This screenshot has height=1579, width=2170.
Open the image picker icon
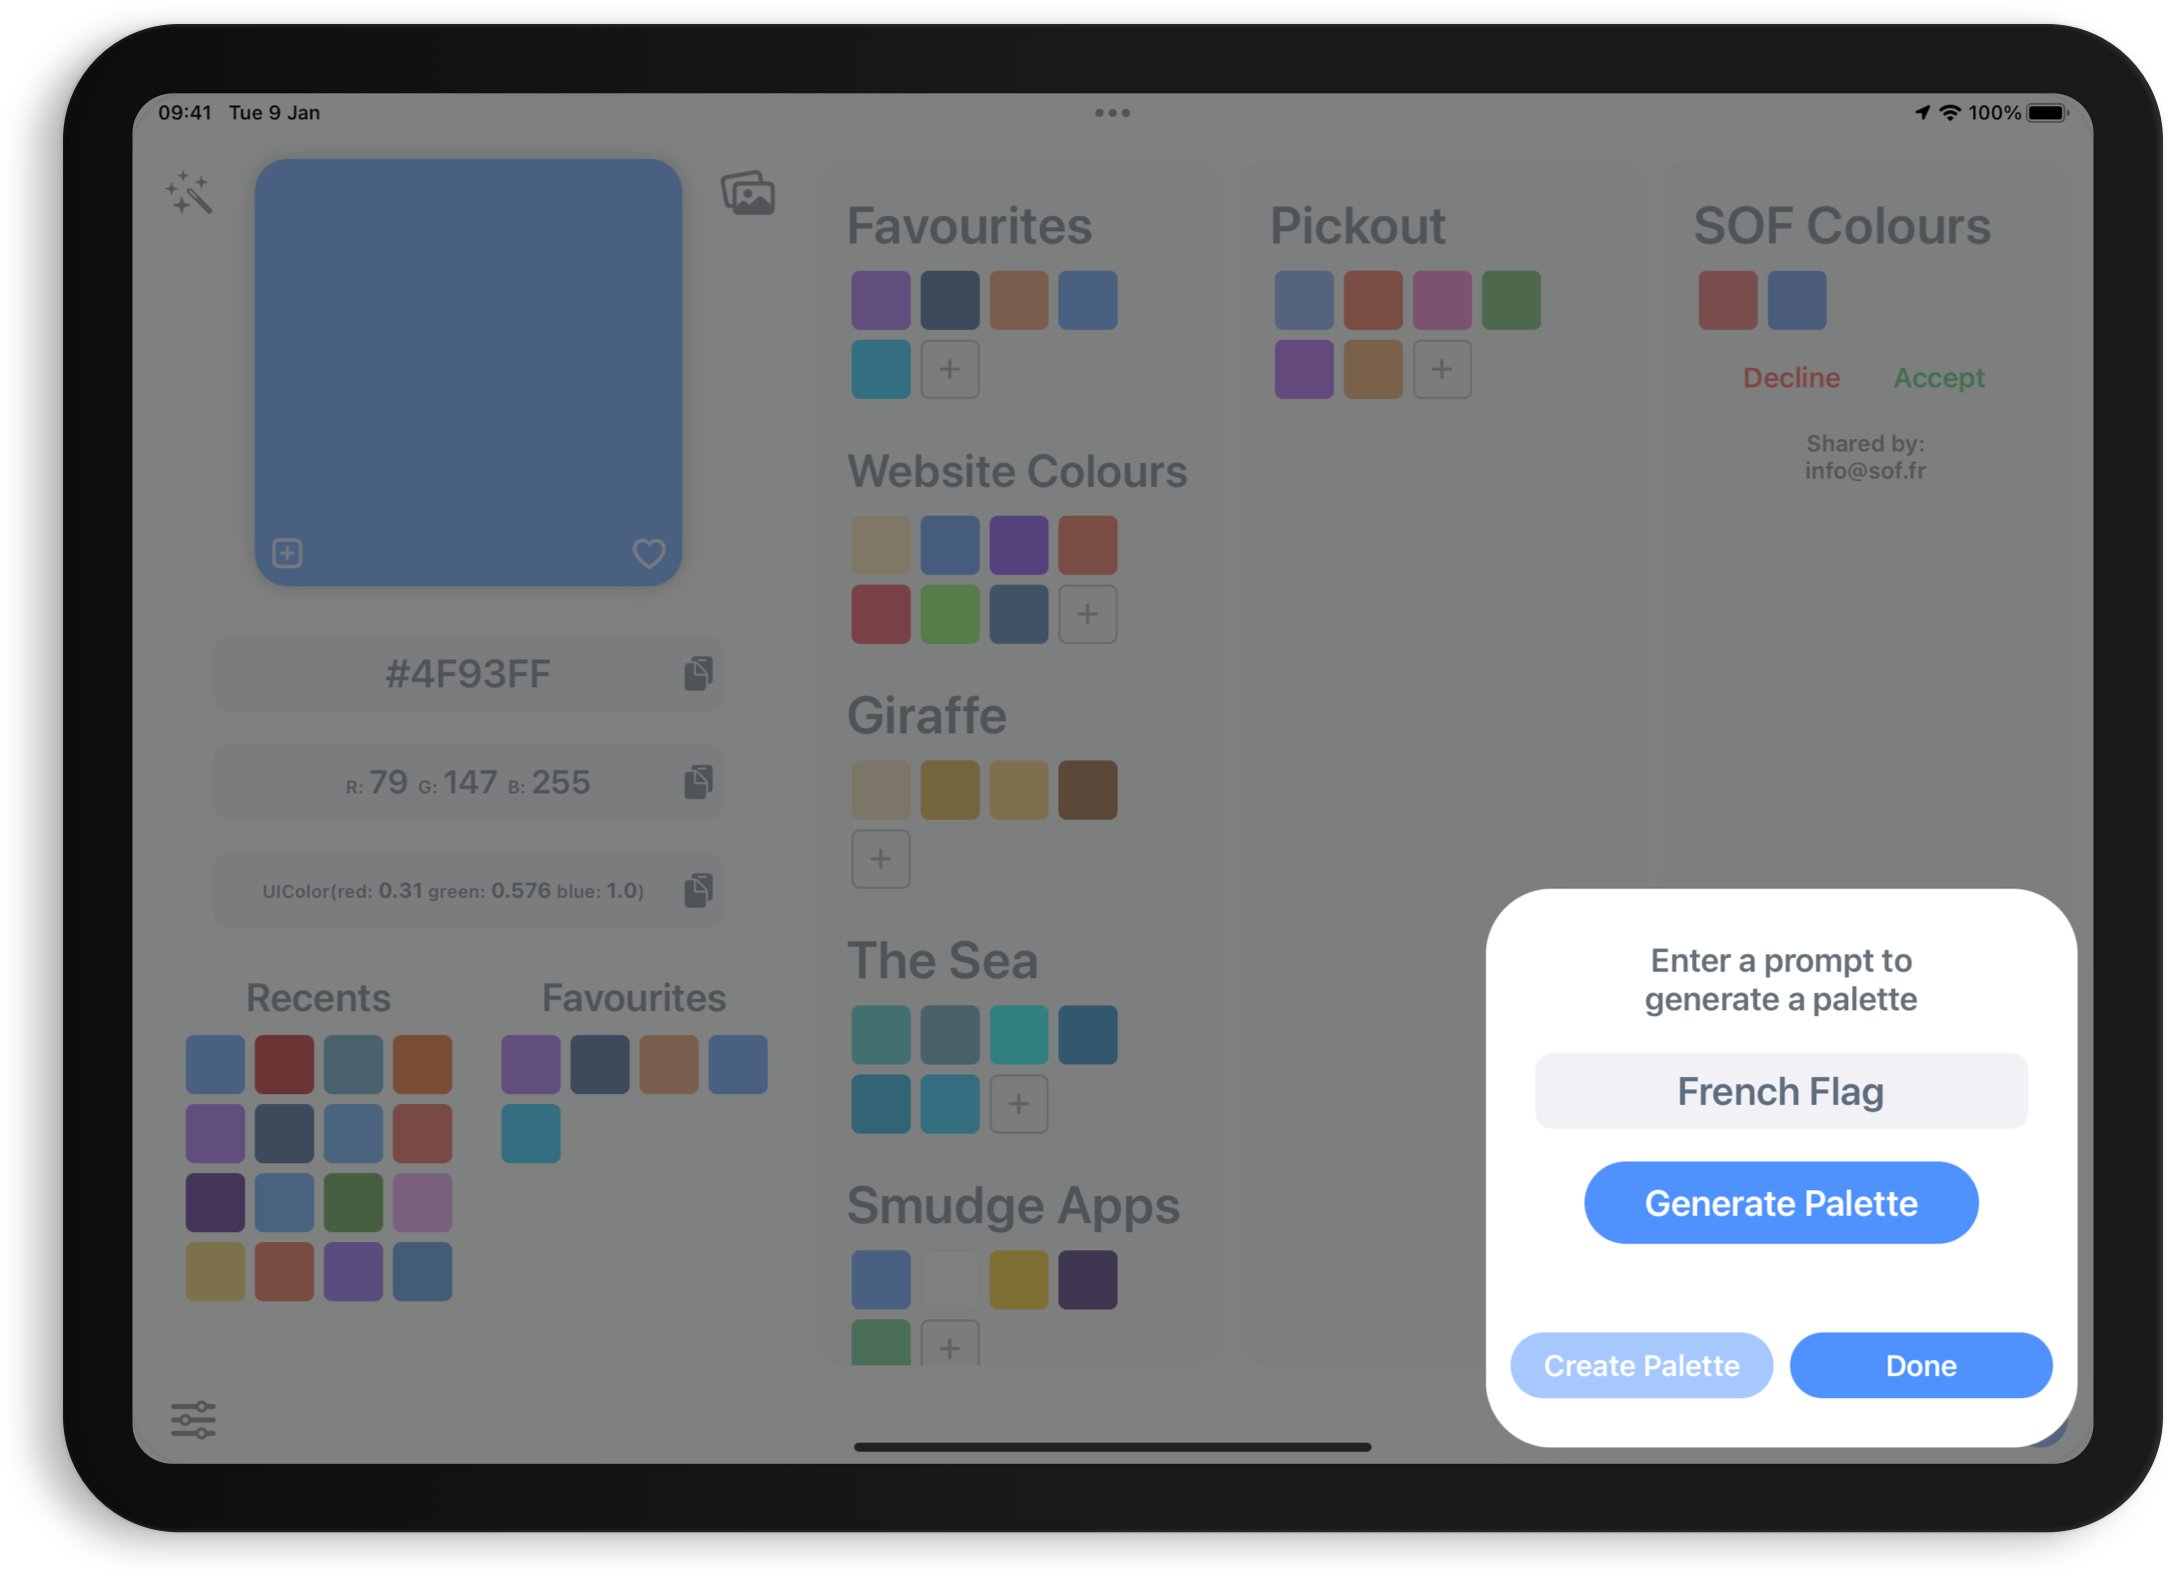748,192
